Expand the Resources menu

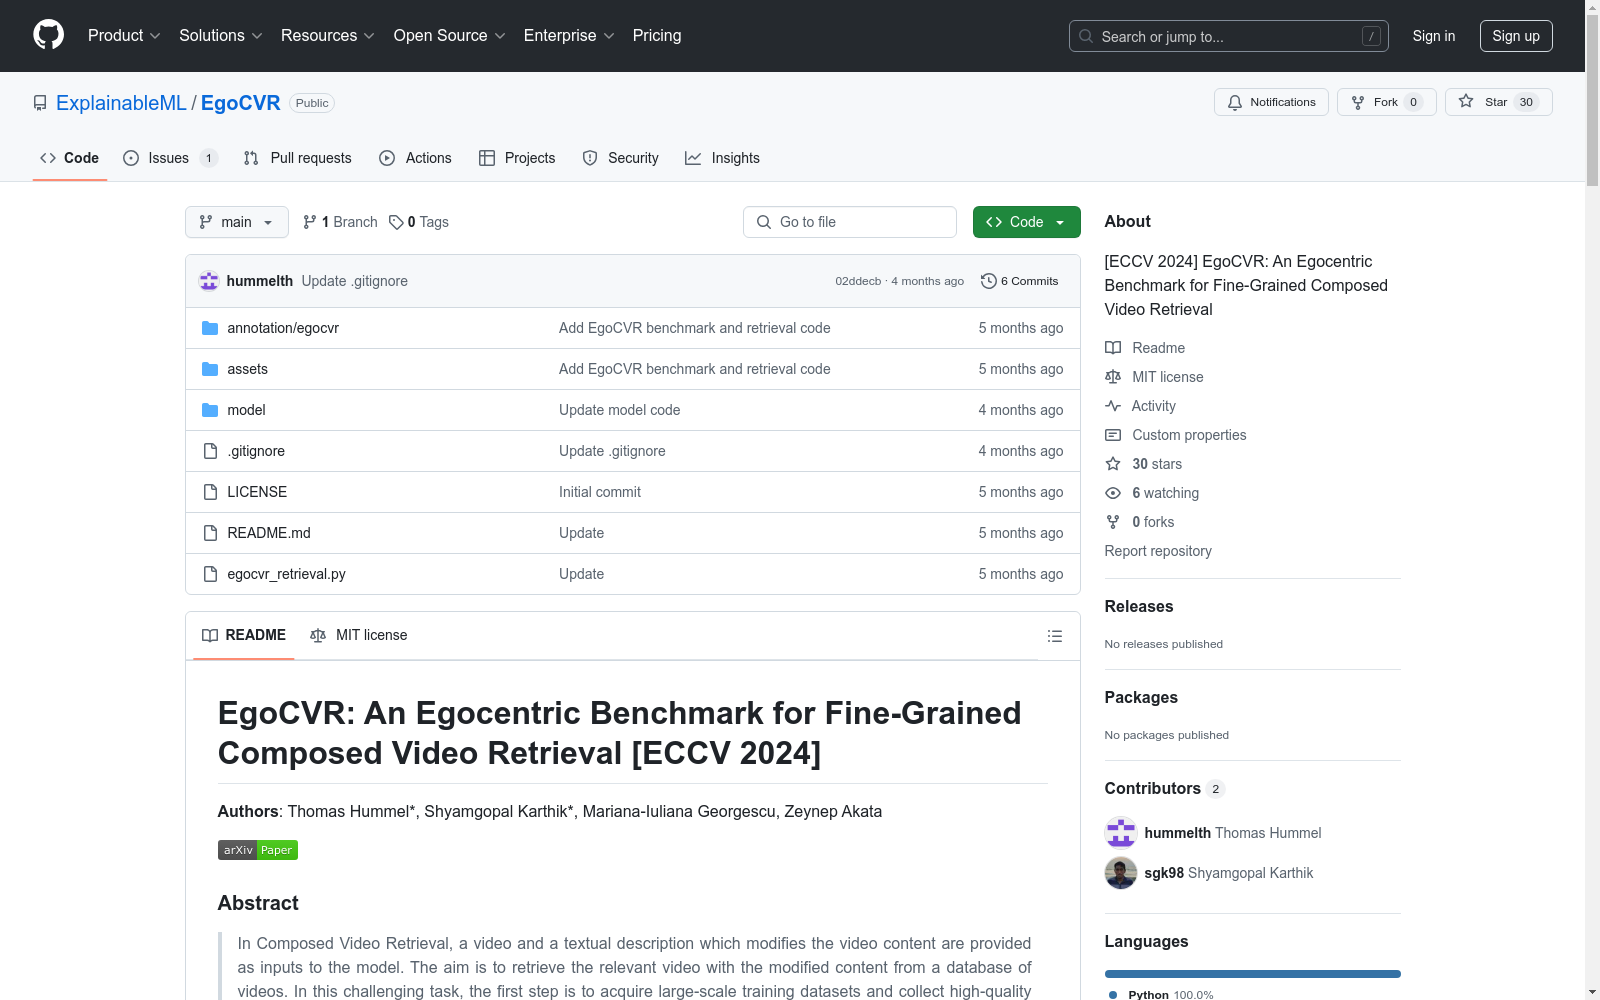click(x=327, y=35)
